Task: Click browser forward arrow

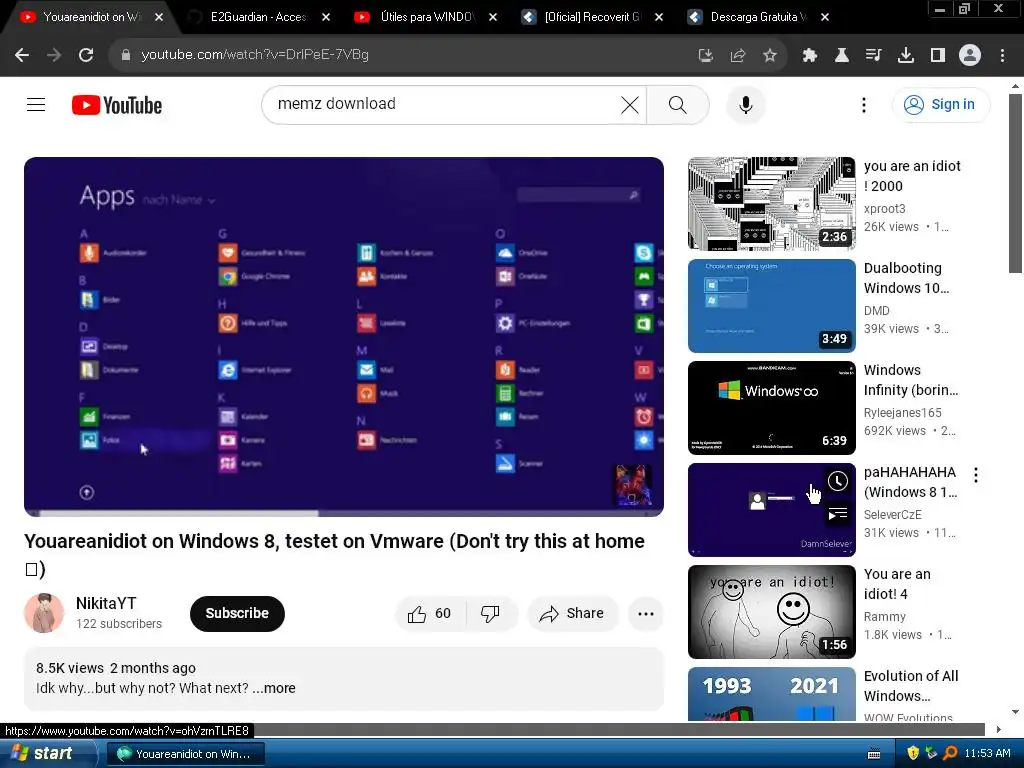Action: tap(54, 55)
